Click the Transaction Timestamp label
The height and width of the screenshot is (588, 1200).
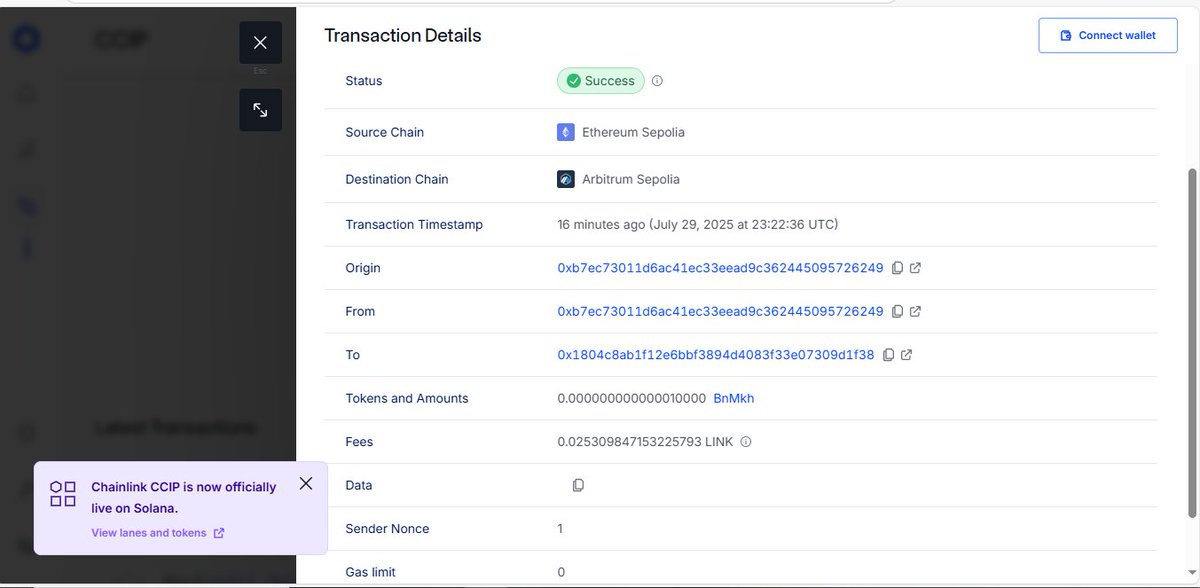point(414,224)
